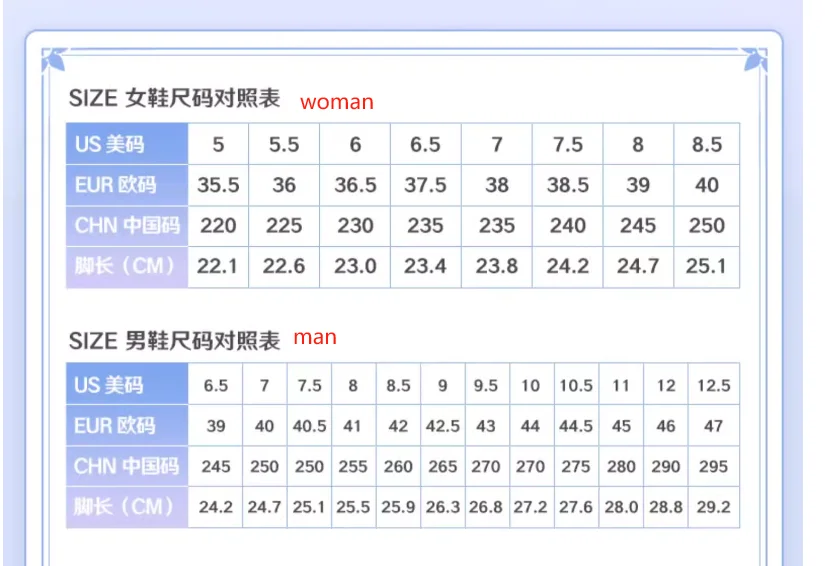Click the CHN size cell '275'

(x=576, y=467)
